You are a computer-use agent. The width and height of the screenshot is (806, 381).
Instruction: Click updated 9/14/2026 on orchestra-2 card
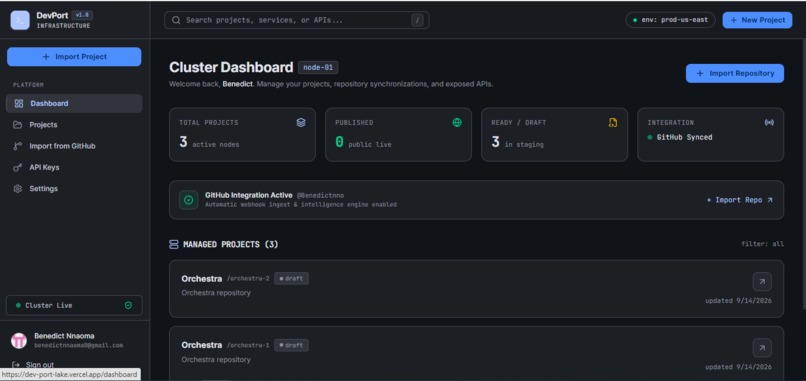click(x=738, y=300)
